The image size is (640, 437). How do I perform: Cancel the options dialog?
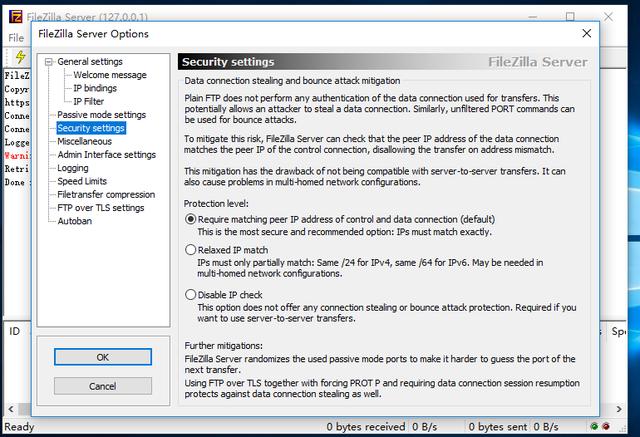point(103,386)
